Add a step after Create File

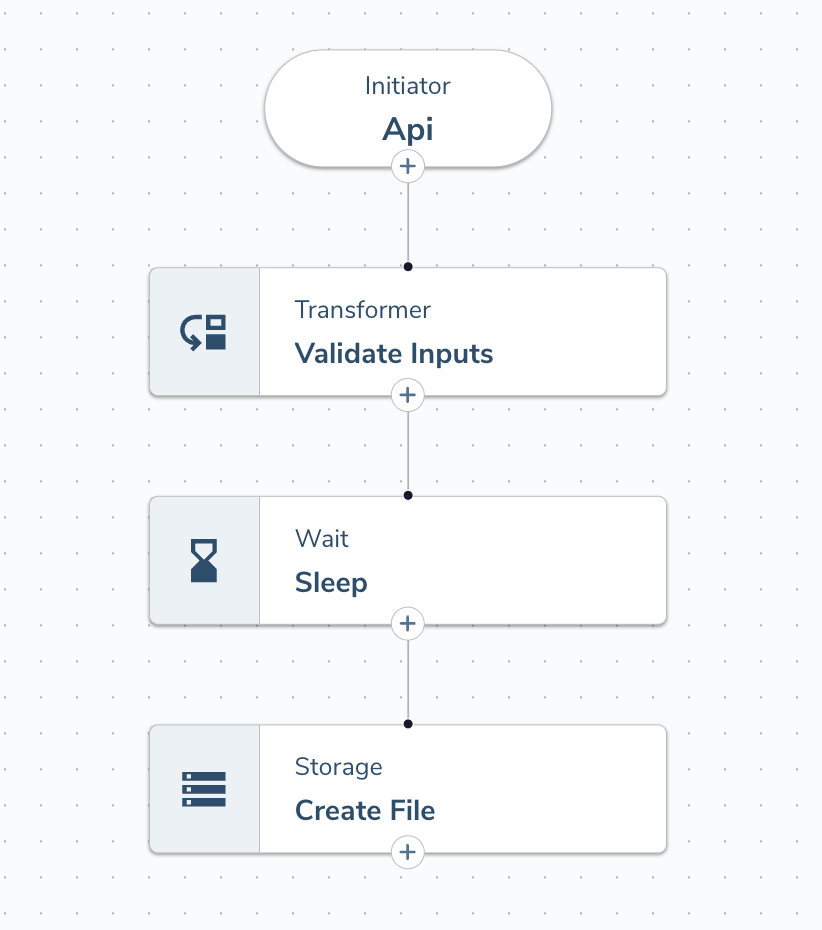pyautogui.click(x=407, y=853)
